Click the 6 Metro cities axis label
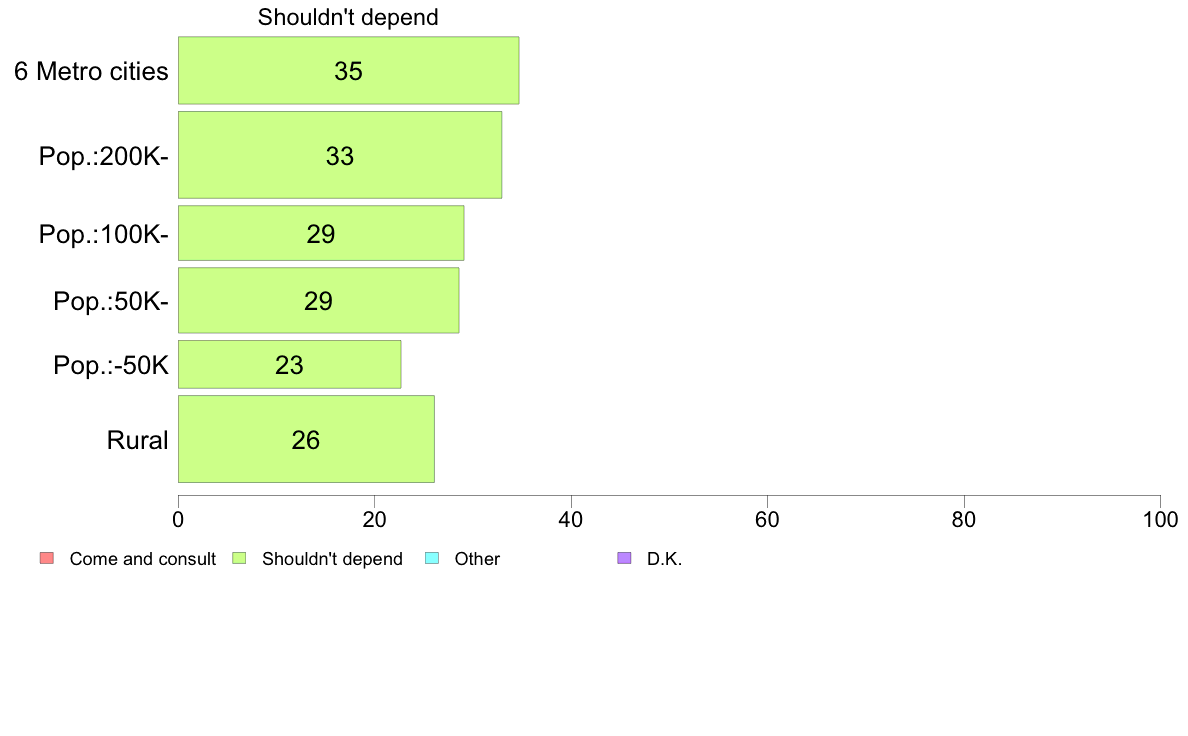This screenshot has width=1188, height=736. (91, 71)
